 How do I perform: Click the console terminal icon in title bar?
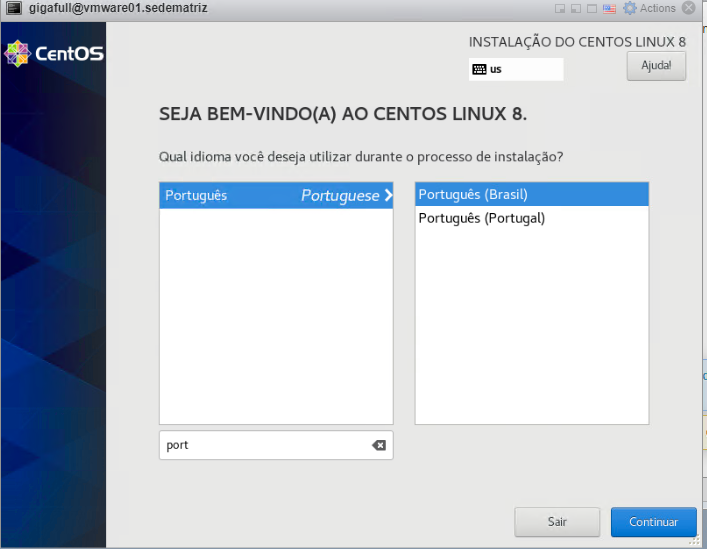pyautogui.click(x=14, y=8)
